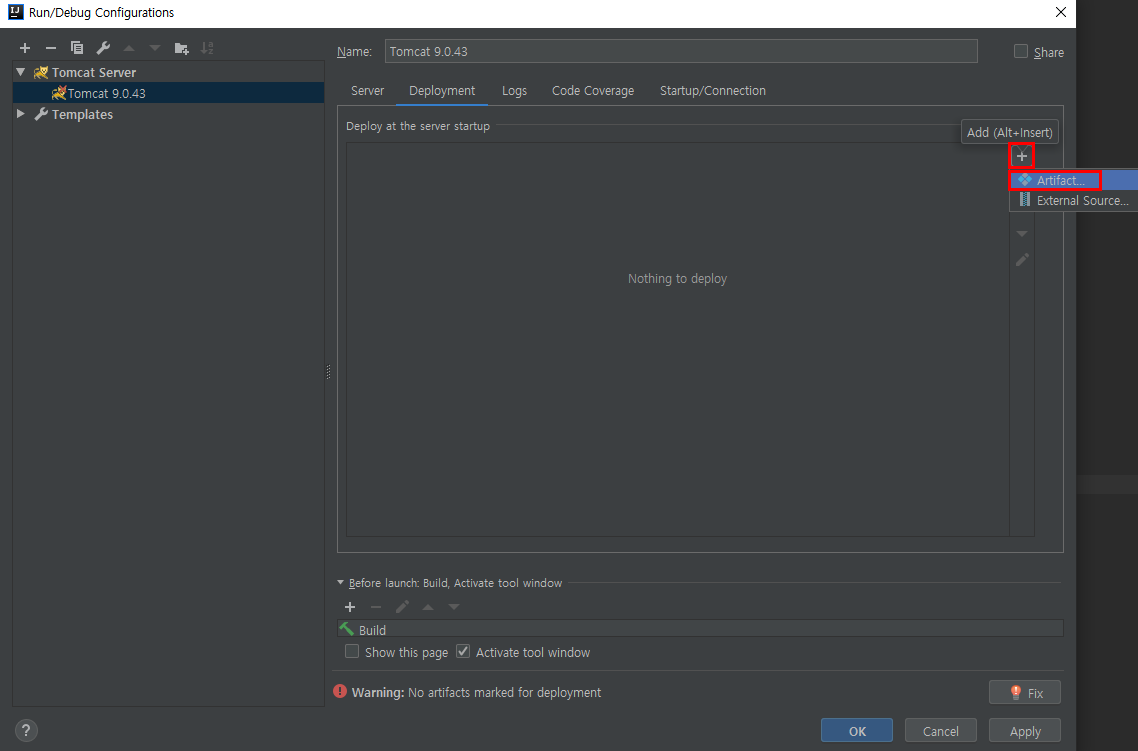This screenshot has width=1138, height=751.
Task: Click the OK button
Action: (857, 731)
